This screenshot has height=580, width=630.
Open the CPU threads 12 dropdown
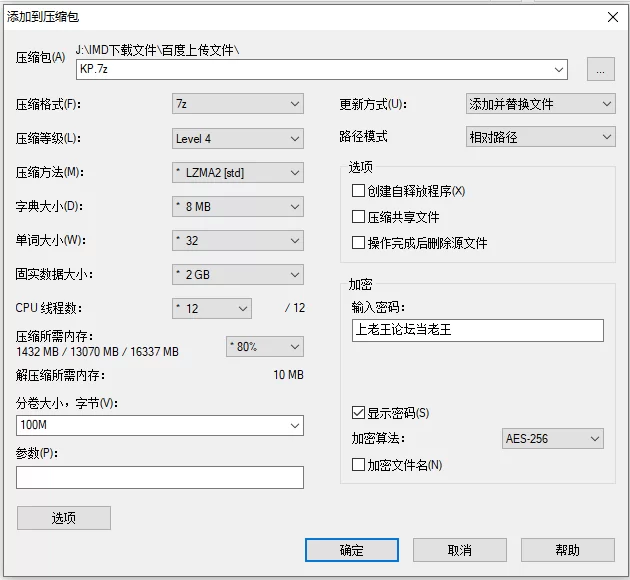point(211,309)
